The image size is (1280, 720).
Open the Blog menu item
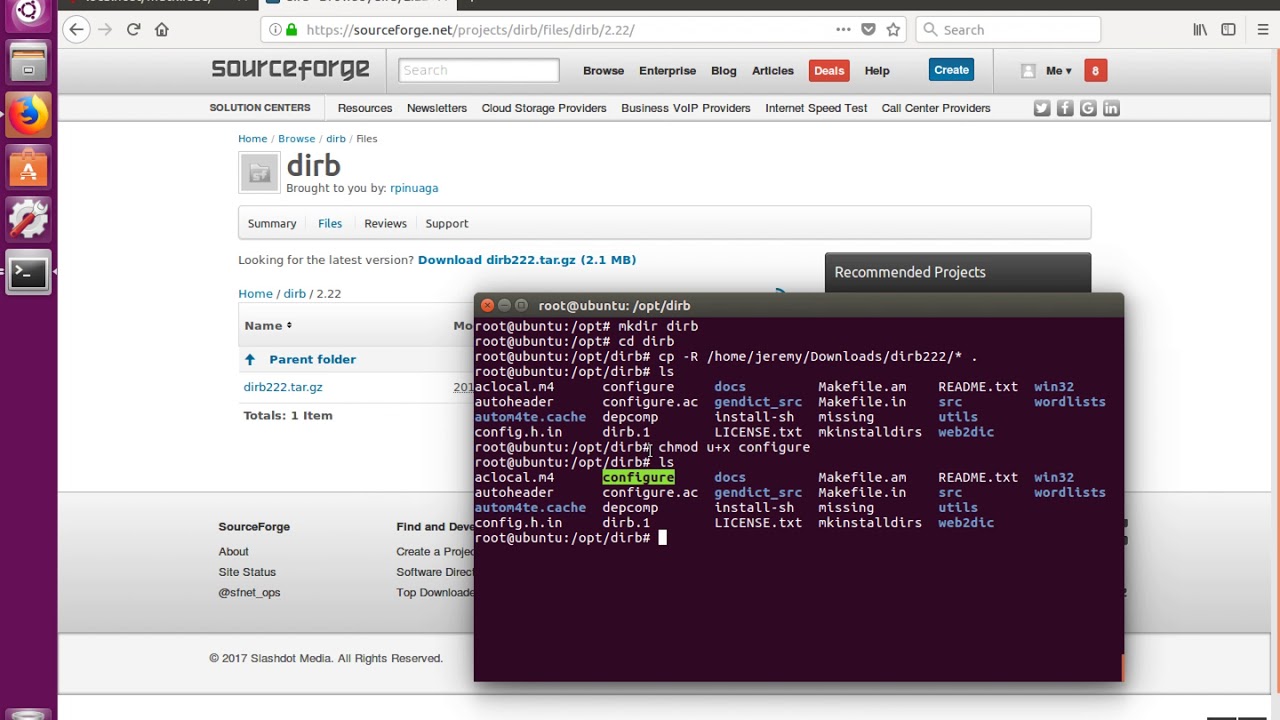[x=723, y=71]
